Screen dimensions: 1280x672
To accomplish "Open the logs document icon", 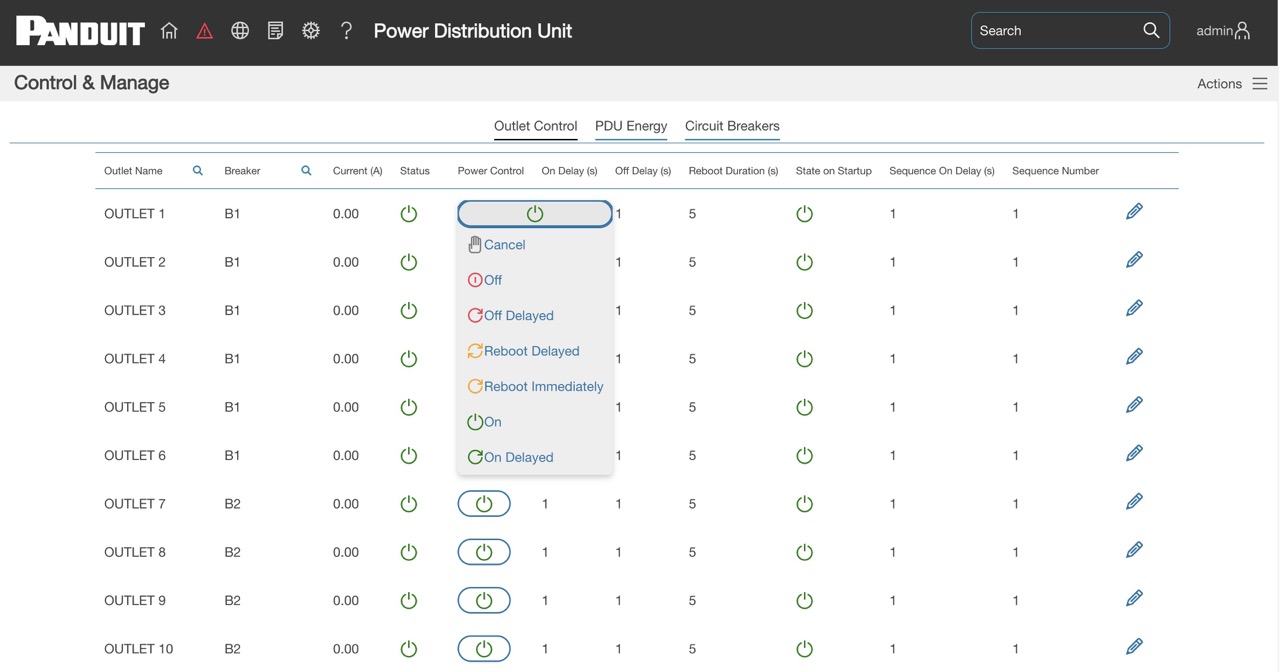I will point(275,31).
